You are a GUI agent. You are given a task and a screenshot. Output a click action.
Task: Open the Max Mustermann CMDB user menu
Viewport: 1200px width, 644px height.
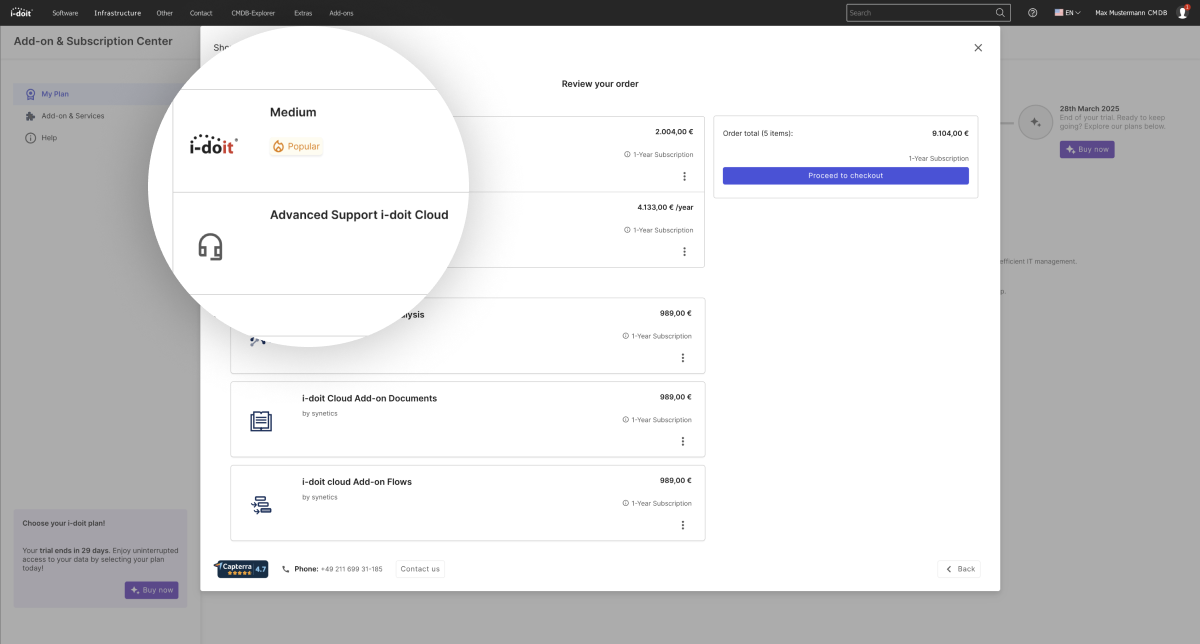pos(1141,13)
